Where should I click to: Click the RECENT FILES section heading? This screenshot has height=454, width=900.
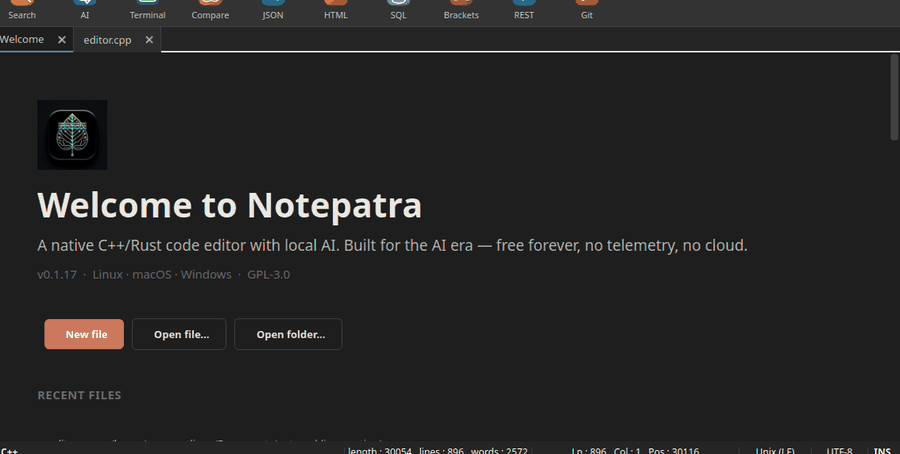point(79,395)
